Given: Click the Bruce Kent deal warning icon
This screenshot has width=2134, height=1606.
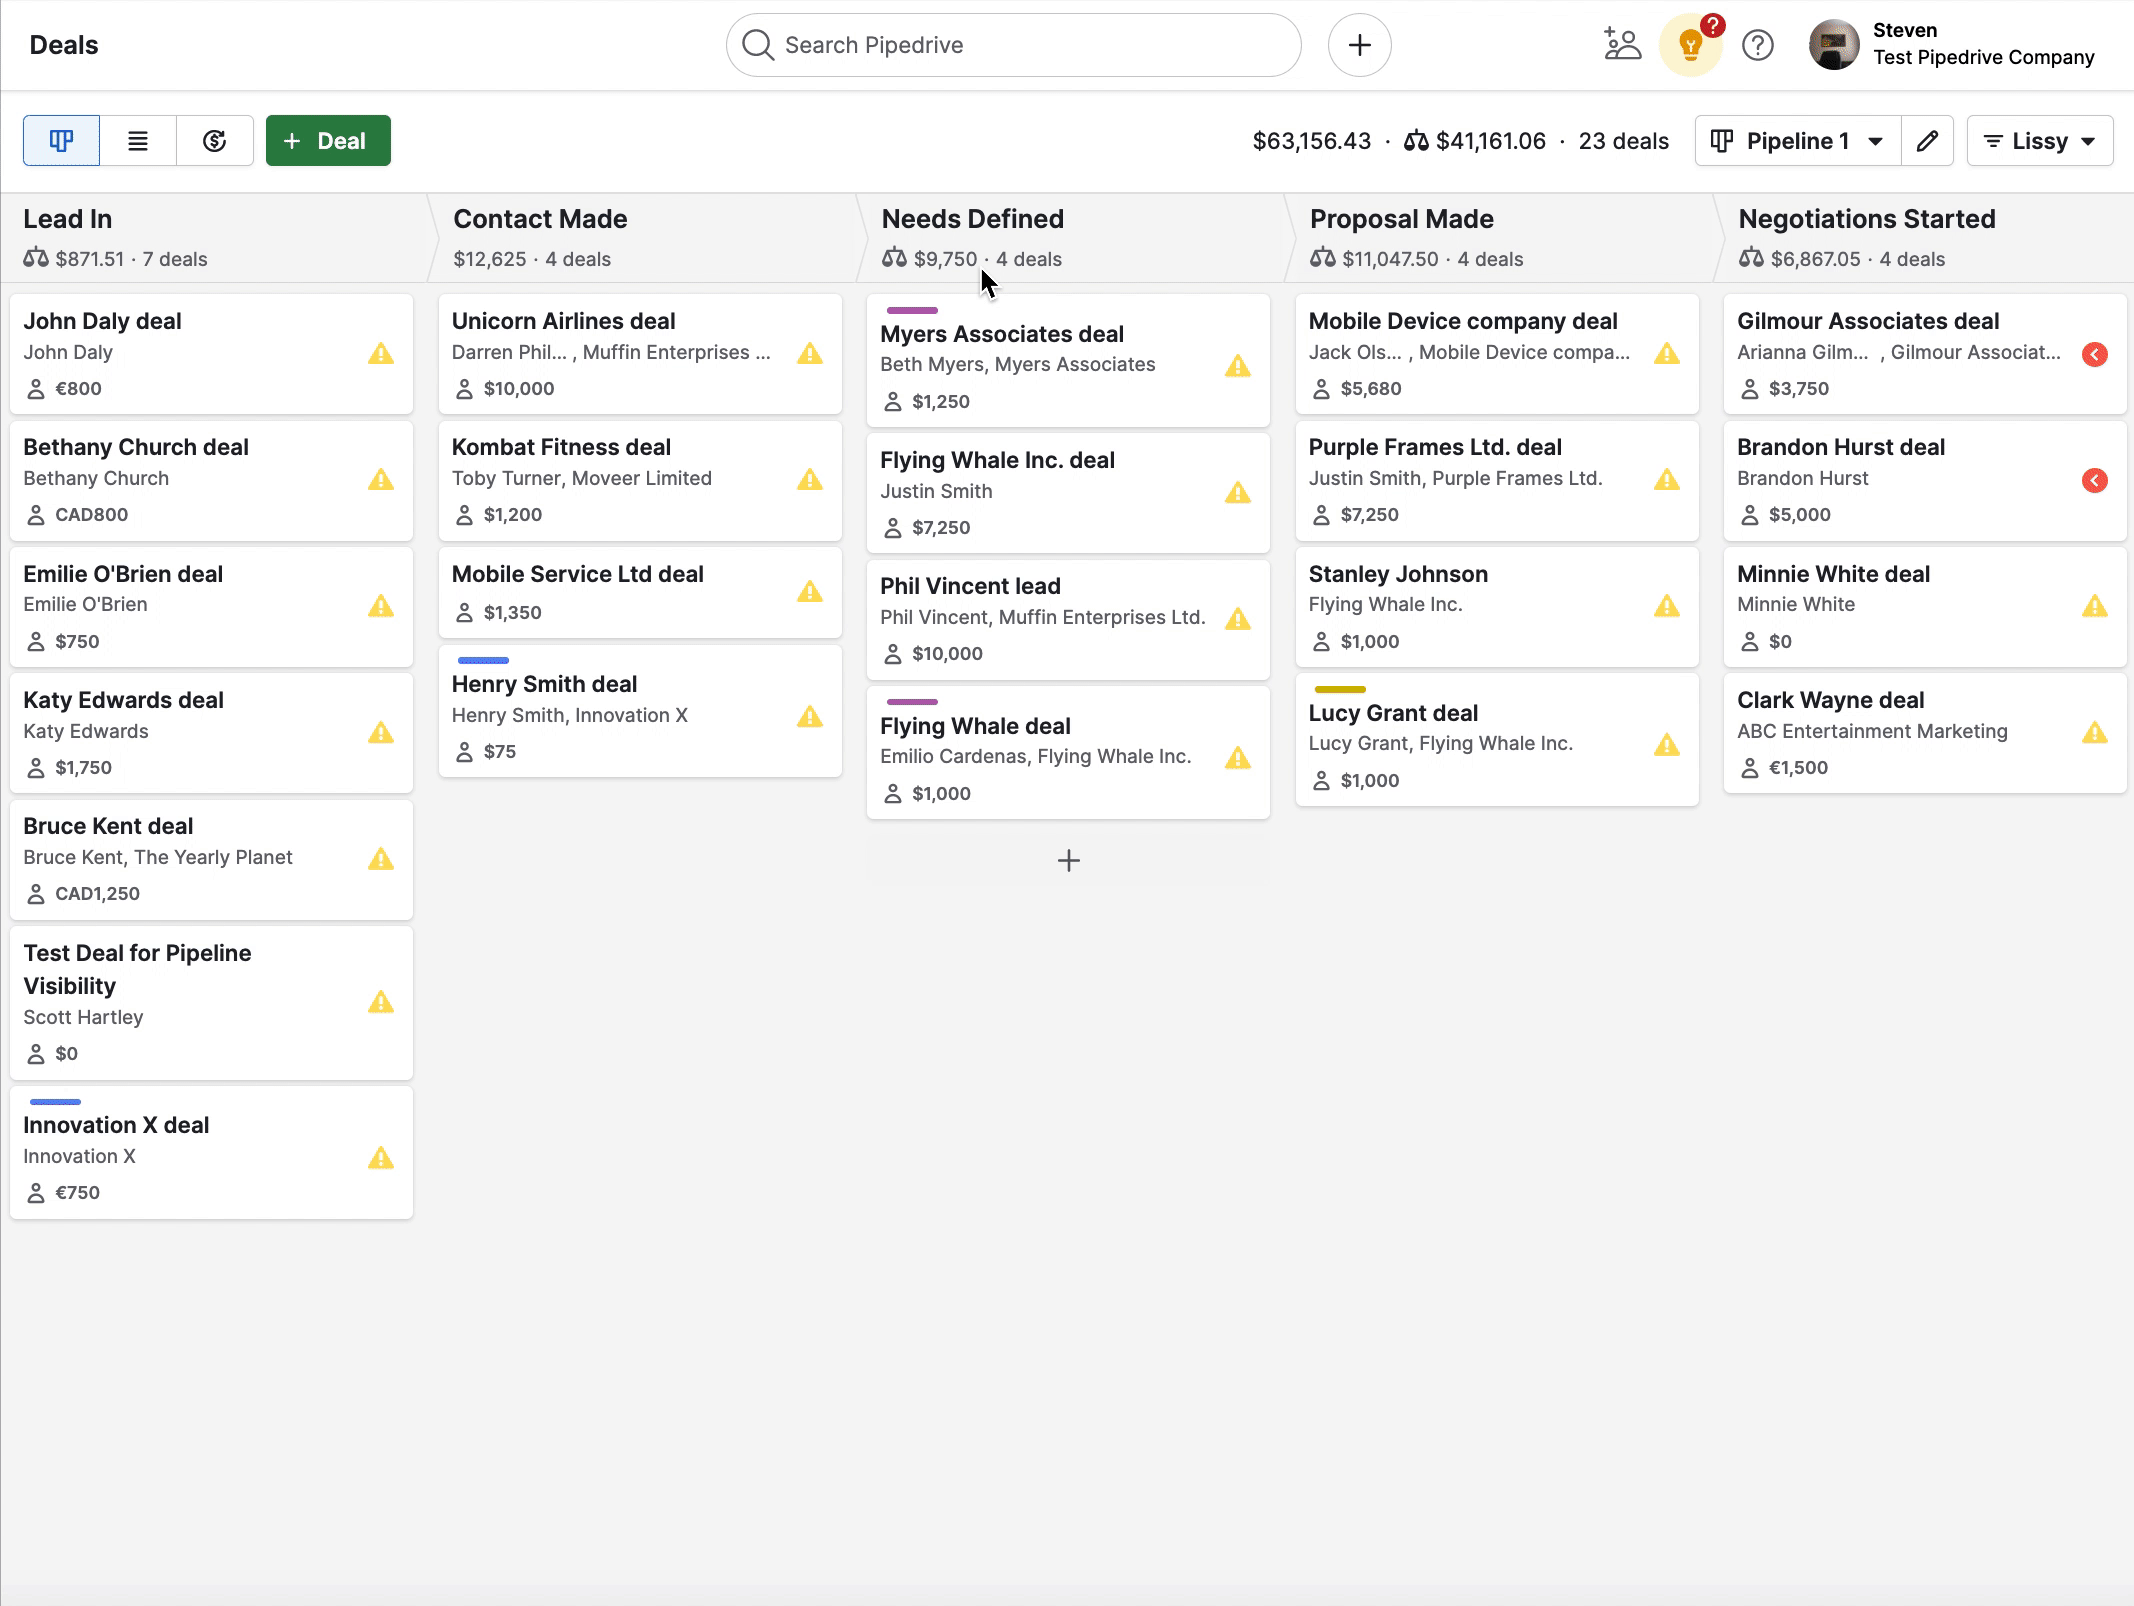Looking at the screenshot, I should pos(381,859).
